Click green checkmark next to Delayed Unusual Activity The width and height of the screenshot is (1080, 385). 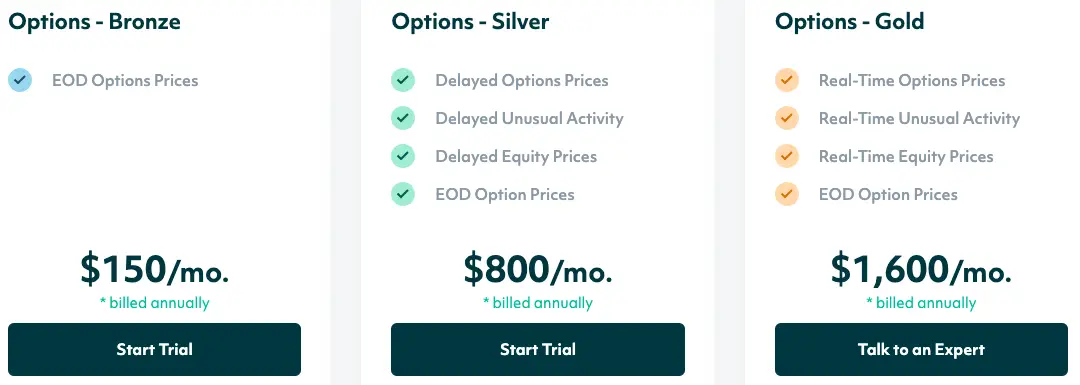tap(403, 118)
